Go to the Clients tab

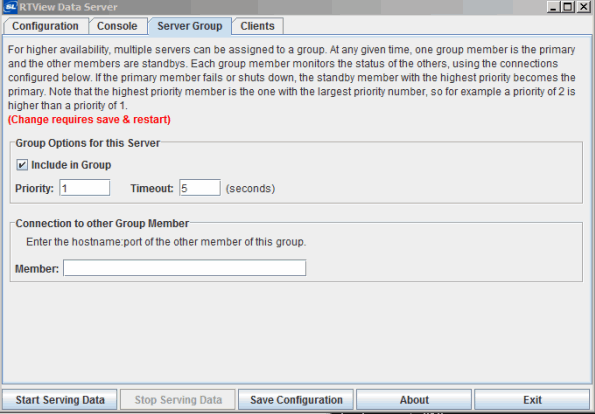point(257,26)
